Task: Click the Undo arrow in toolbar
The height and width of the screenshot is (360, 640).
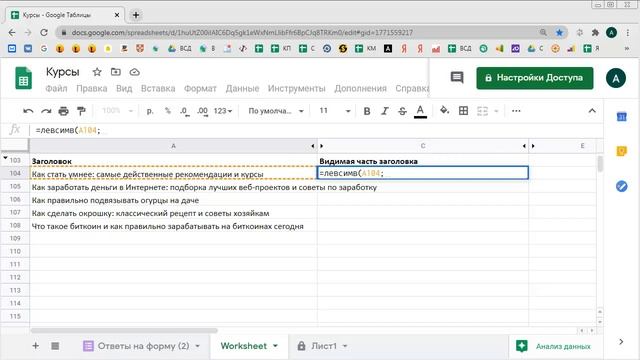Action: pyautogui.click(x=28, y=111)
